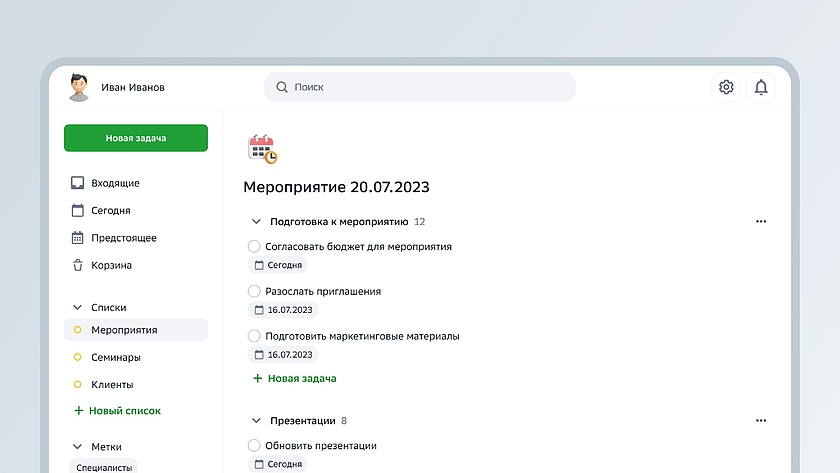Click Подготовить маркетинговые материалы task text

coord(362,336)
